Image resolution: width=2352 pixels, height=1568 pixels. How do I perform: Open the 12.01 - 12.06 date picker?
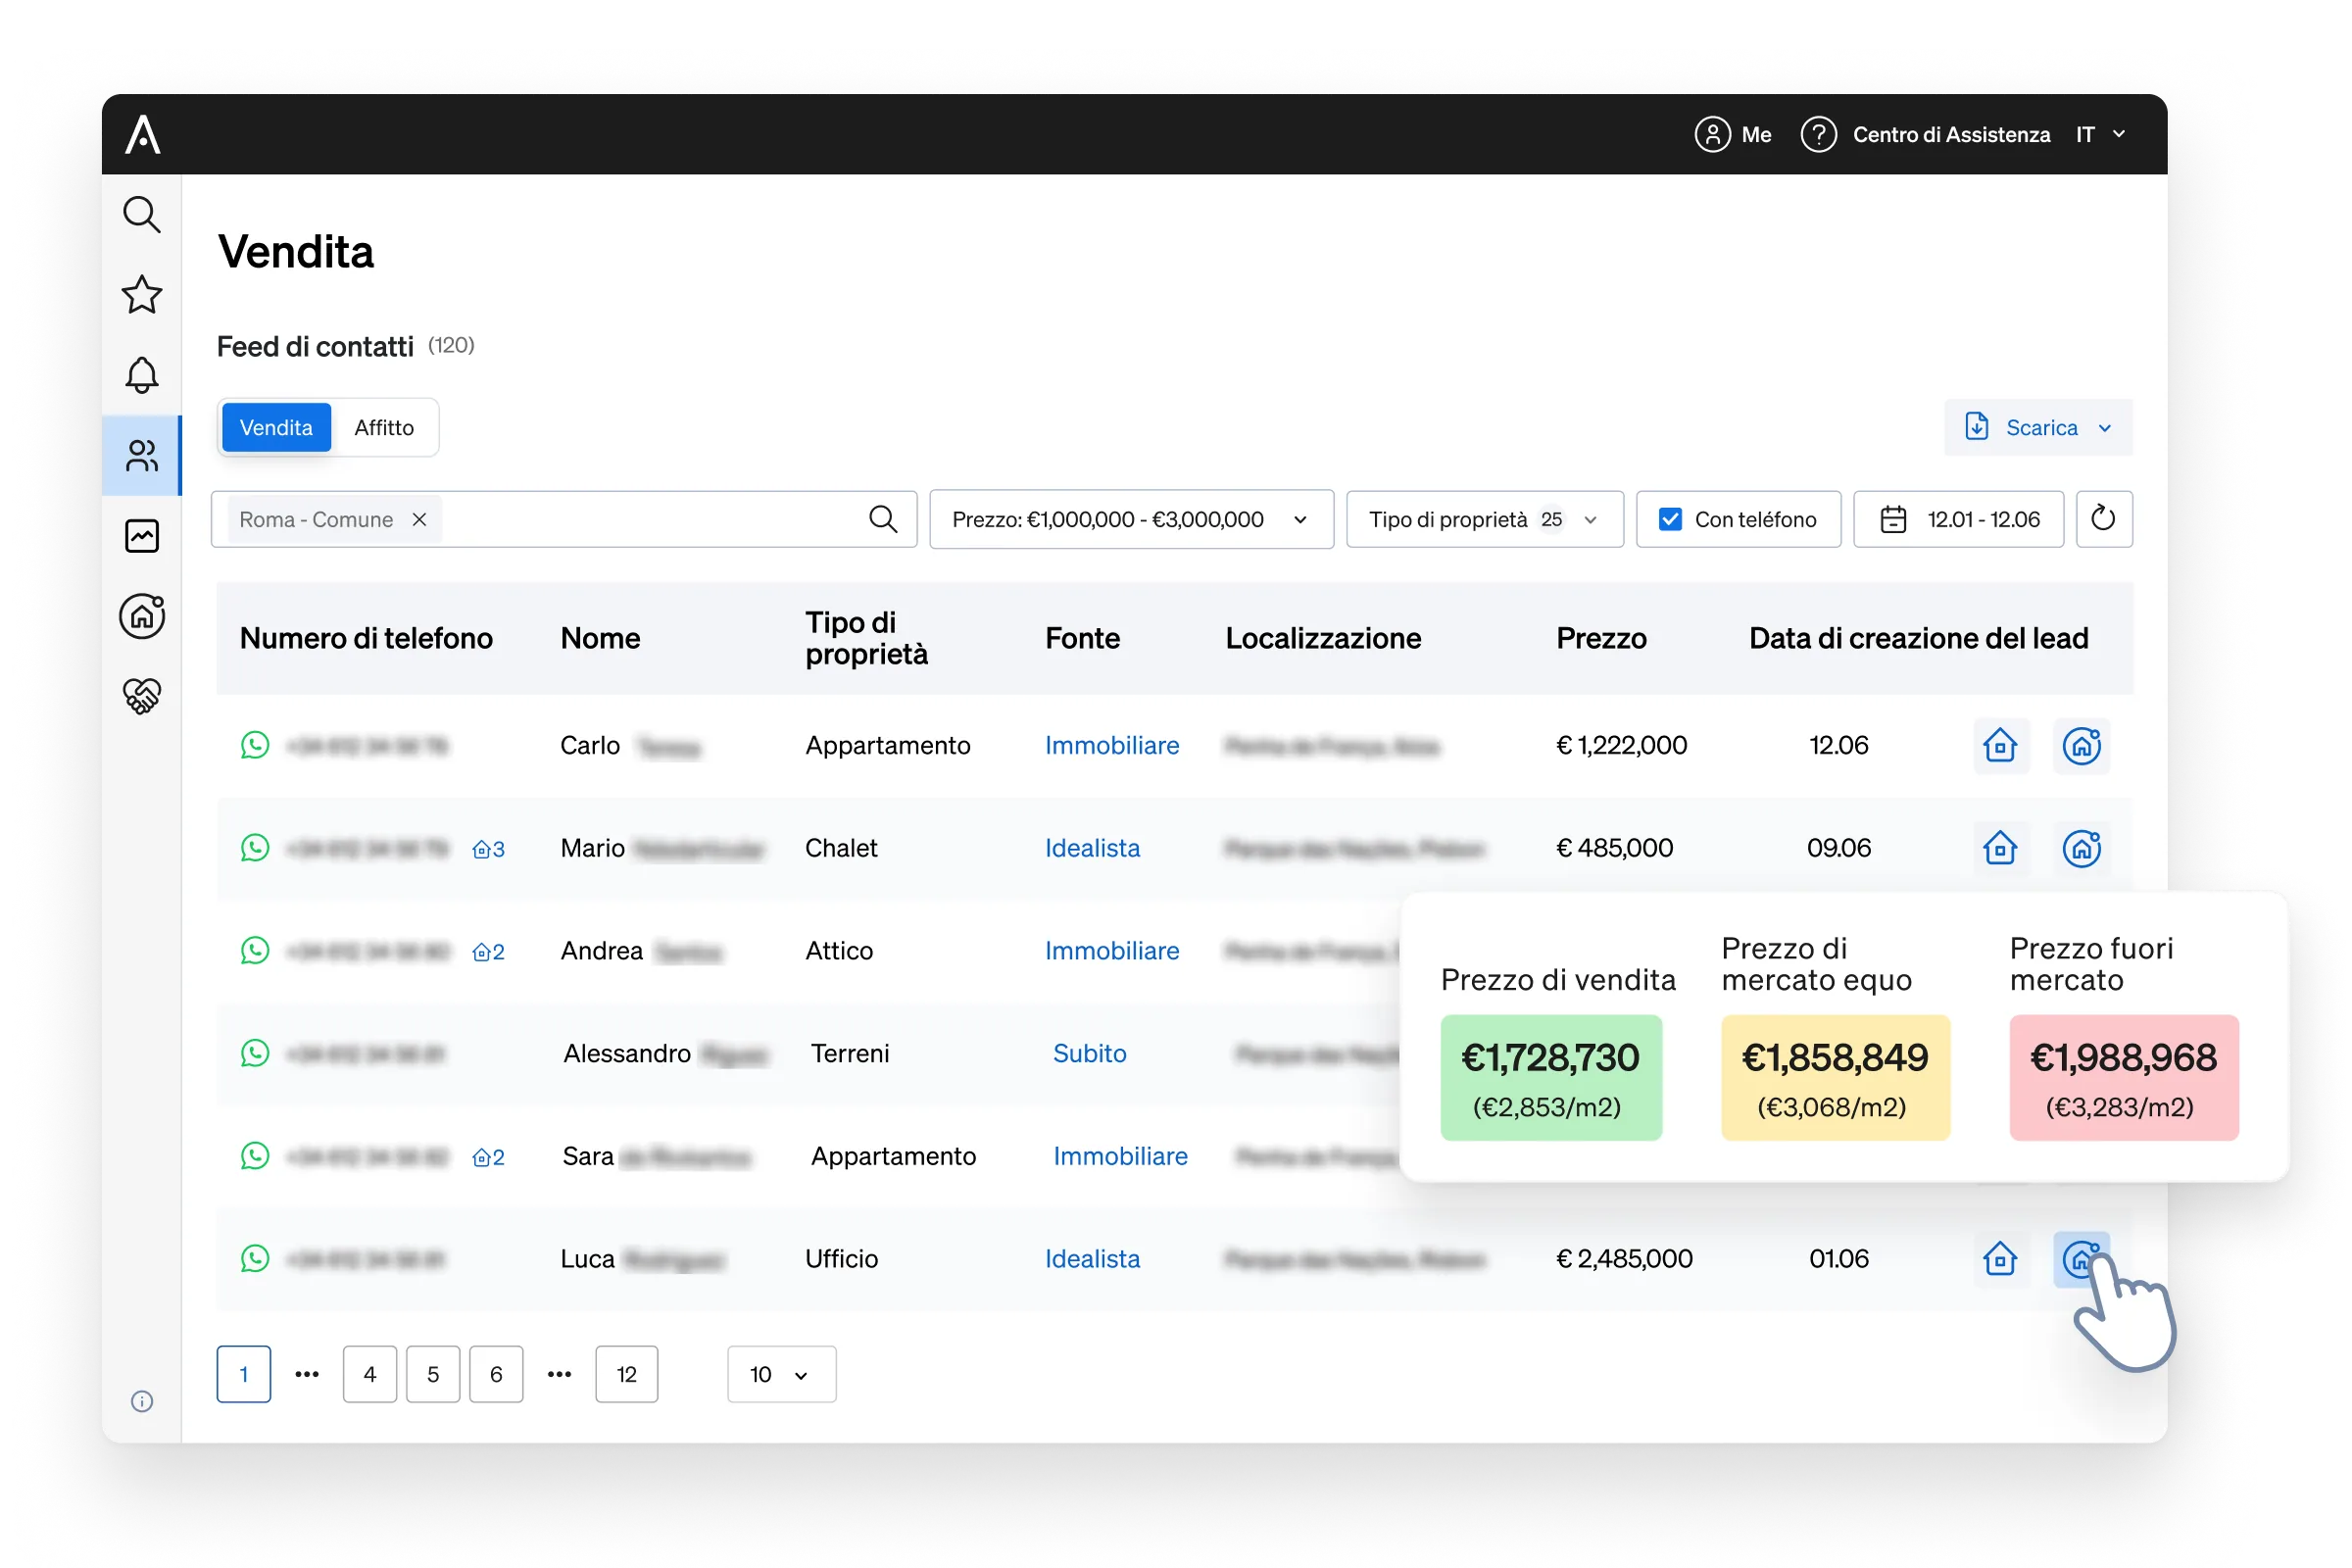[x=1958, y=519]
